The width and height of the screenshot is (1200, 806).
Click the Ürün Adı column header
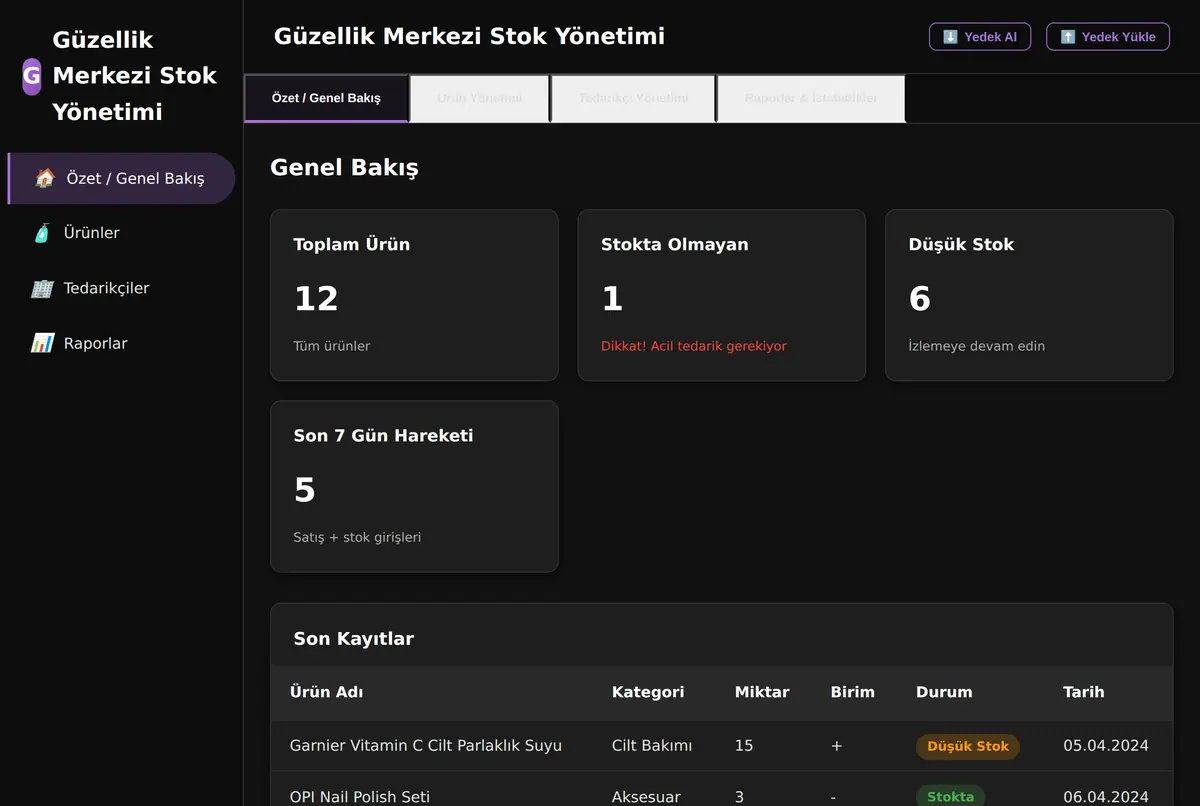[x=326, y=692]
